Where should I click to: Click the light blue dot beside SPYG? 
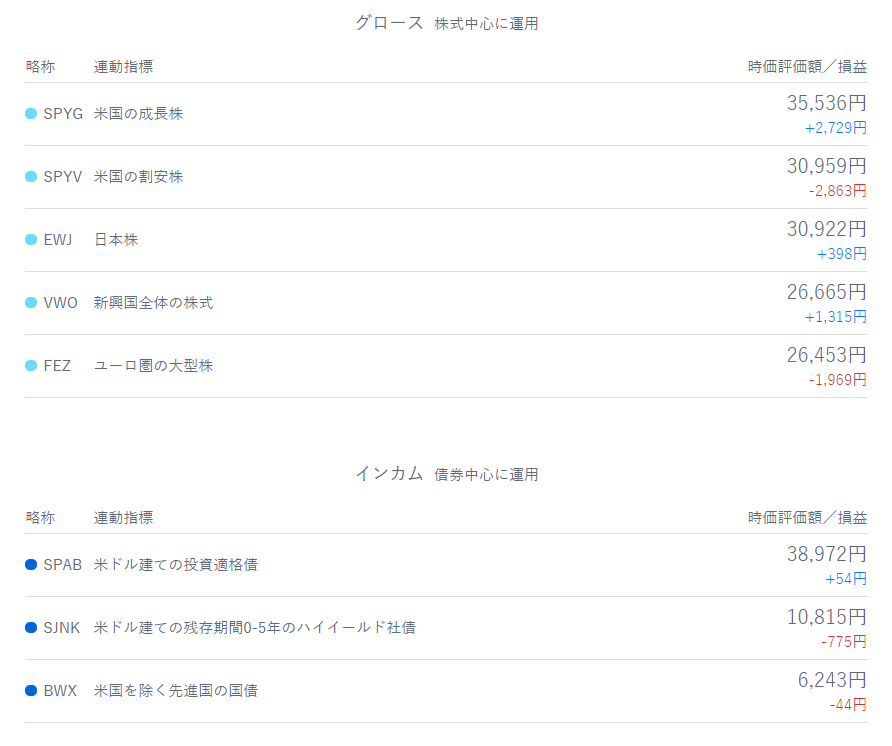tap(31, 114)
